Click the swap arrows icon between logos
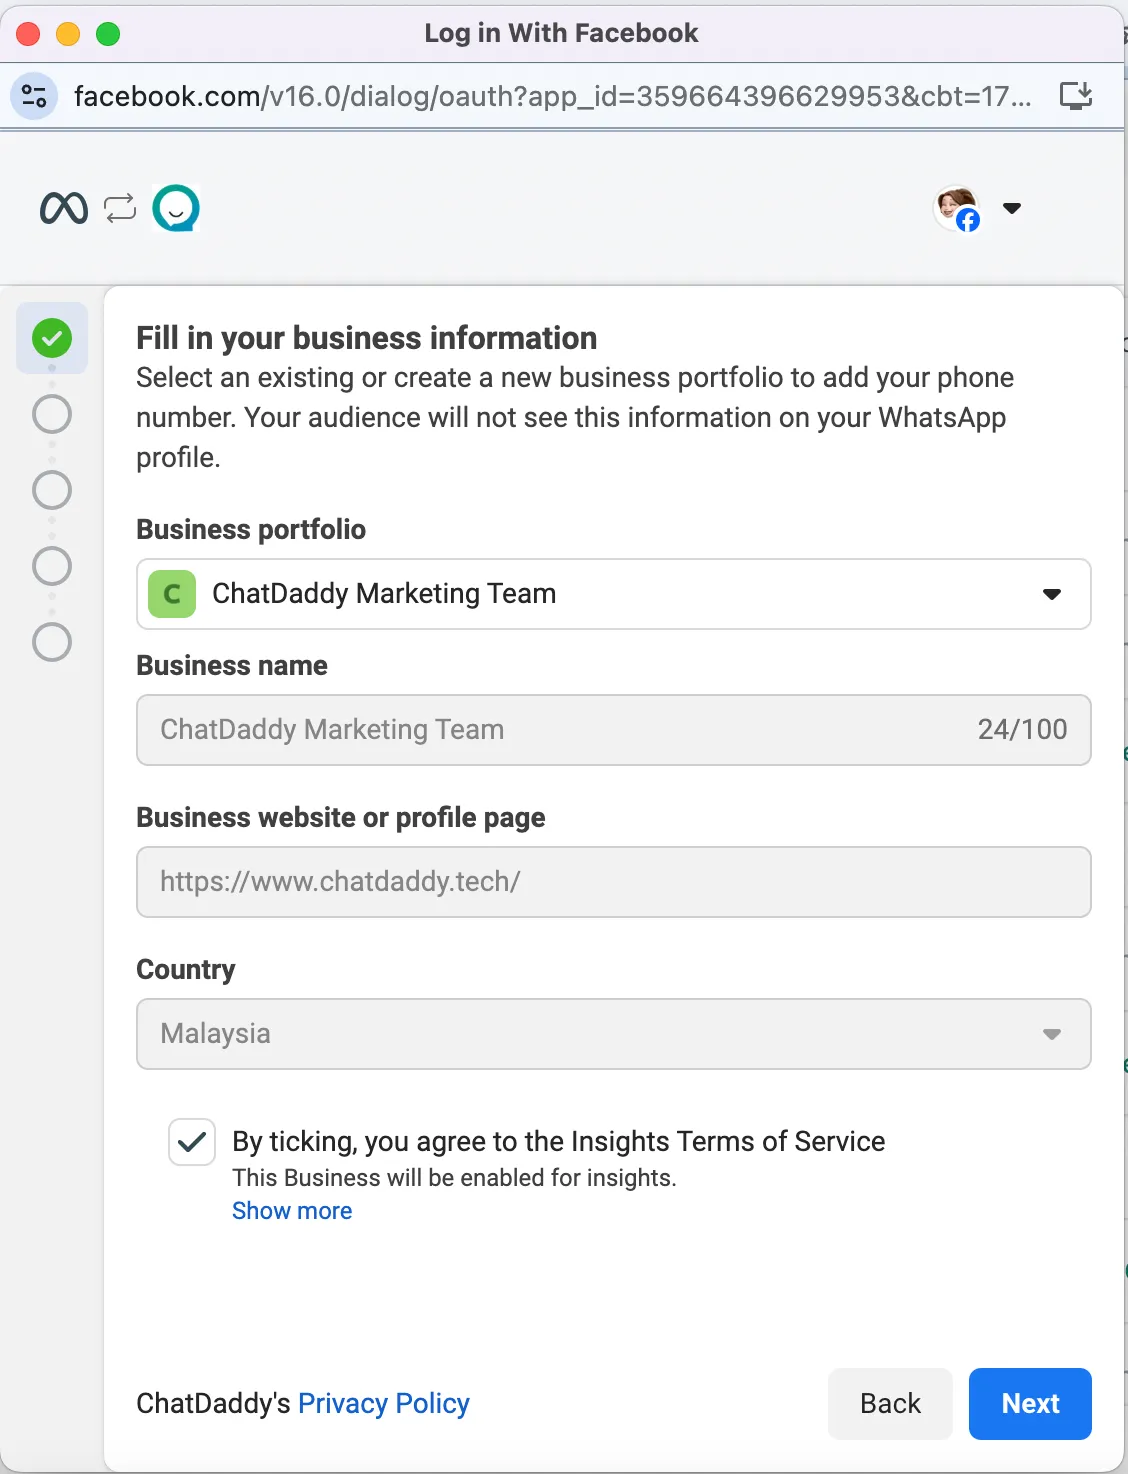Image resolution: width=1128 pixels, height=1474 pixels. click(x=120, y=208)
